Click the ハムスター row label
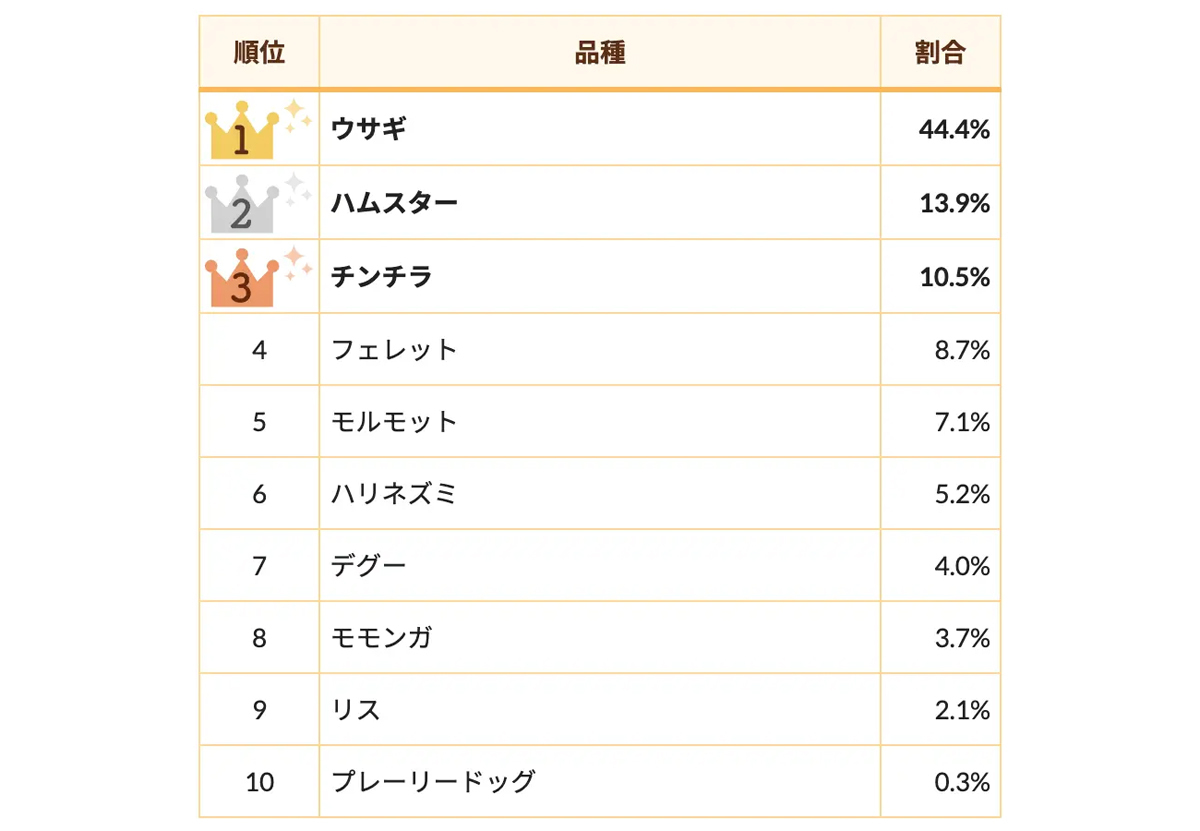This screenshot has width=1200, height=831. coord(394,203)
